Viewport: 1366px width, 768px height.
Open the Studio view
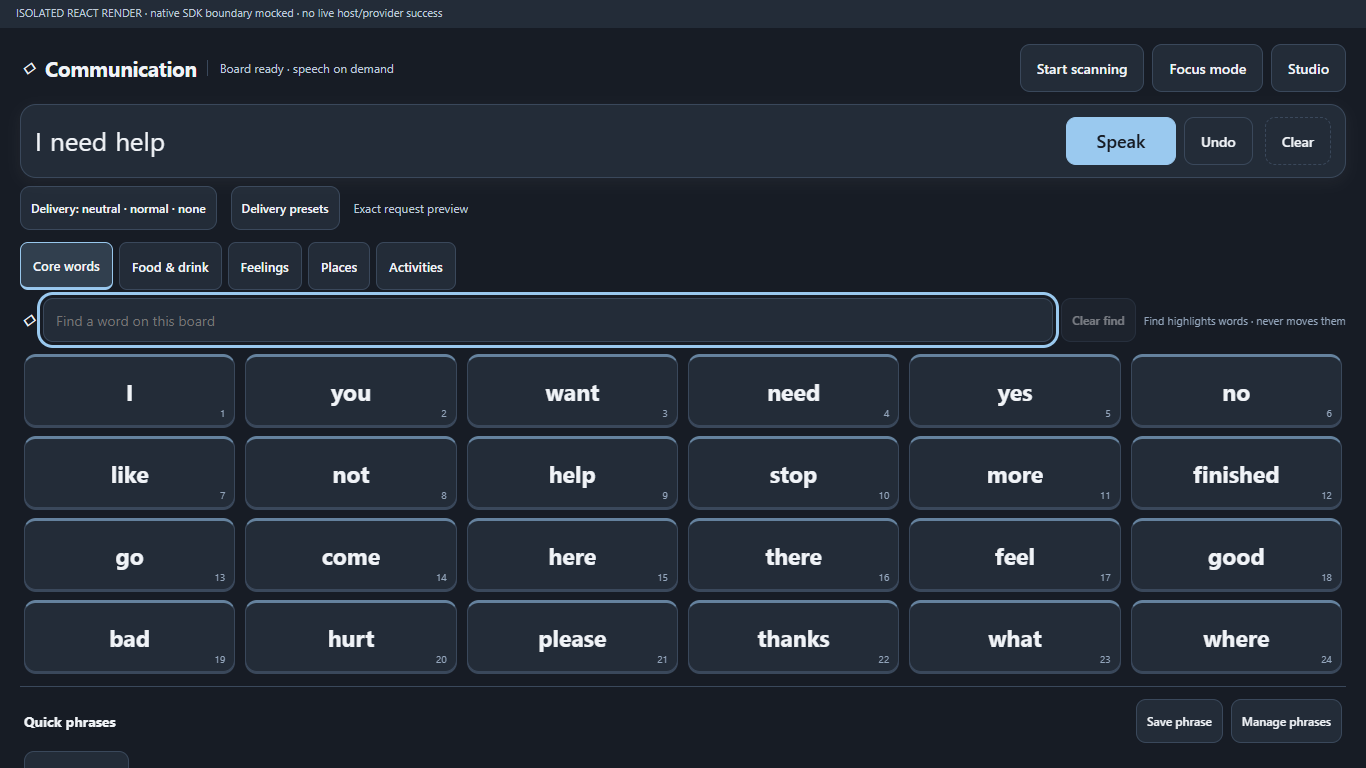click(x=1308, y=69)
